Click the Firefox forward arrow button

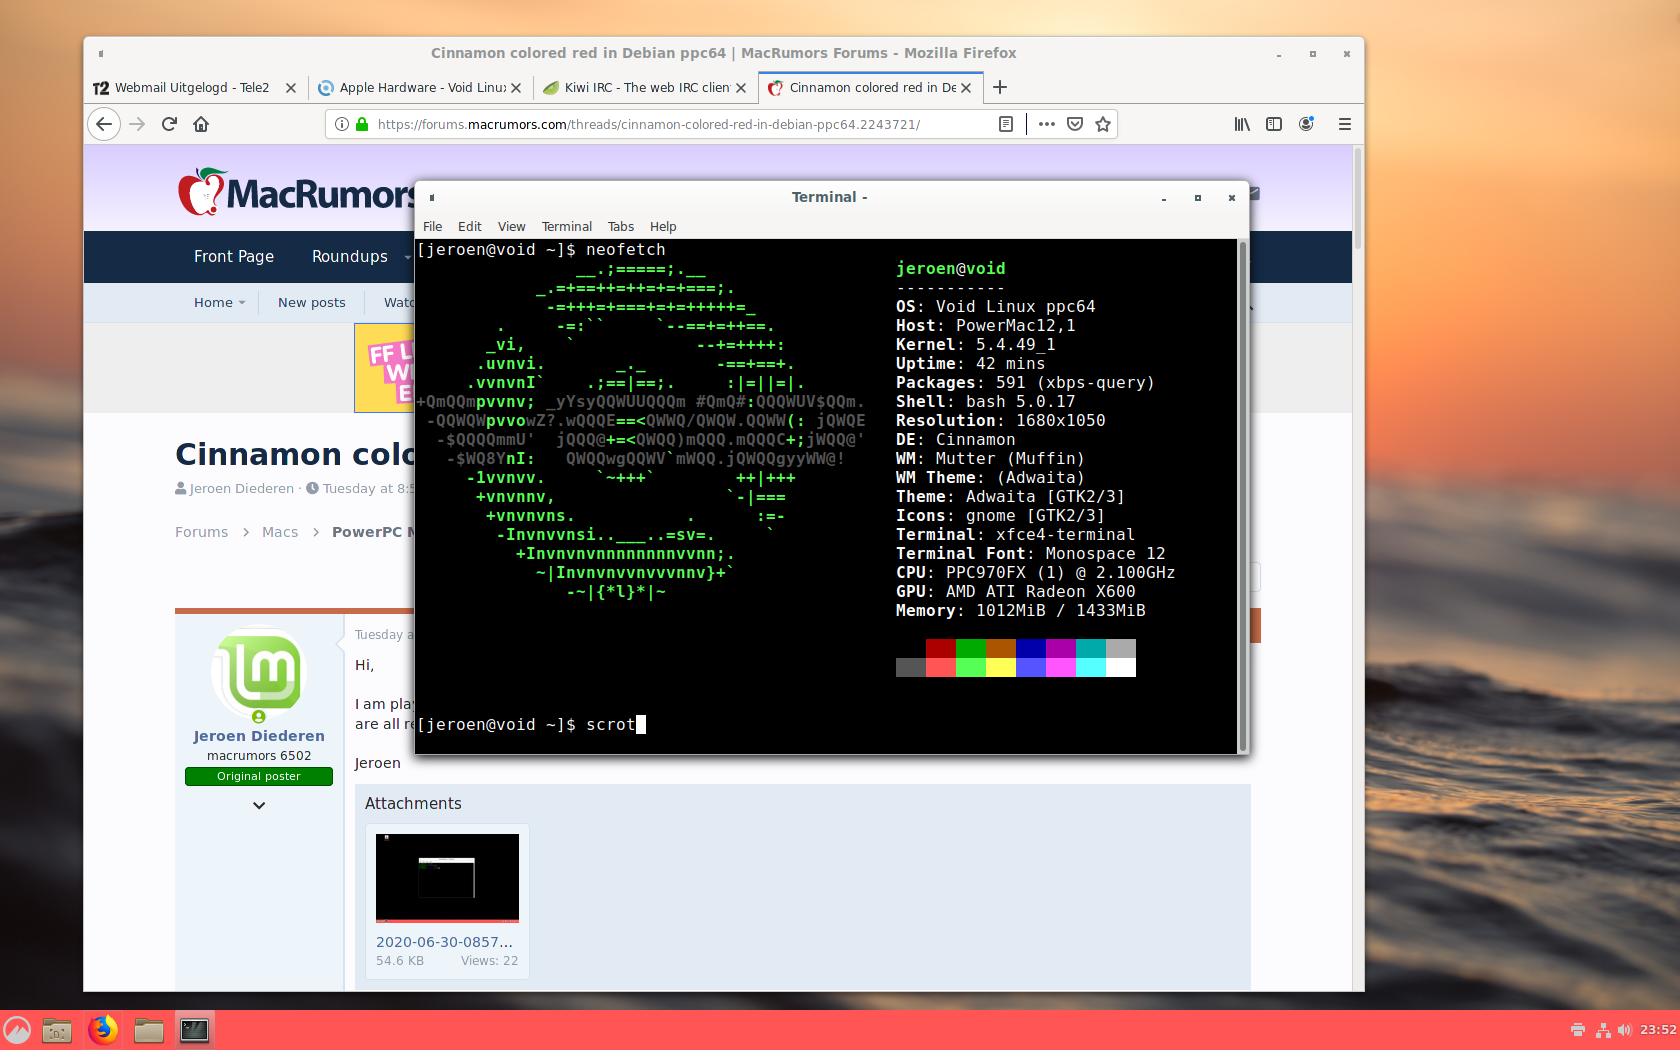coord(137,124)
